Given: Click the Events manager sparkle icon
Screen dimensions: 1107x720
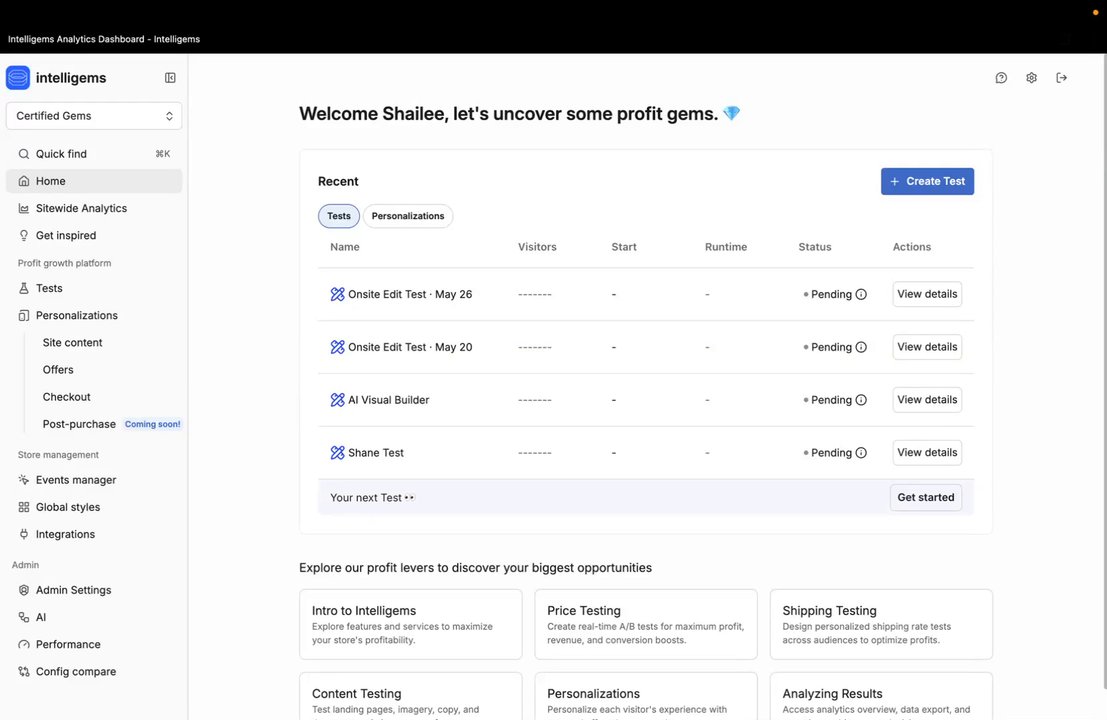Looking at the screenshot, I should click(24, 480).
